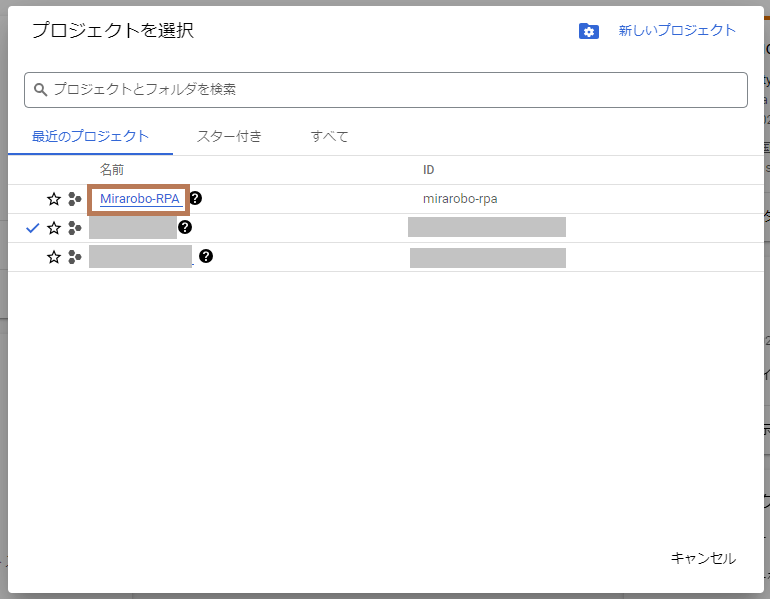770x599 pixels.
Task: Open the help icon in the checkmarked row
Action: click(185, 227)
